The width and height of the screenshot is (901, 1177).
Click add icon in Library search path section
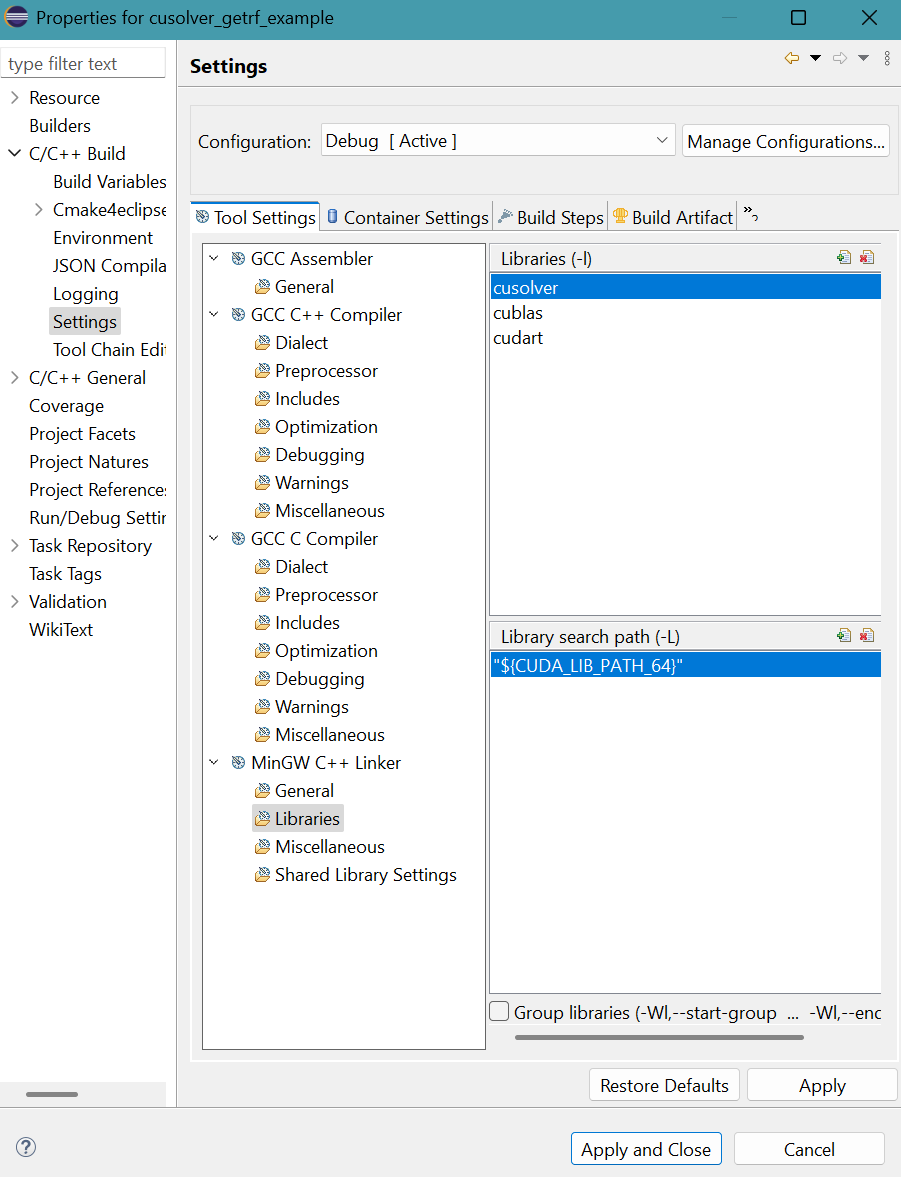[x=844, y=636]
